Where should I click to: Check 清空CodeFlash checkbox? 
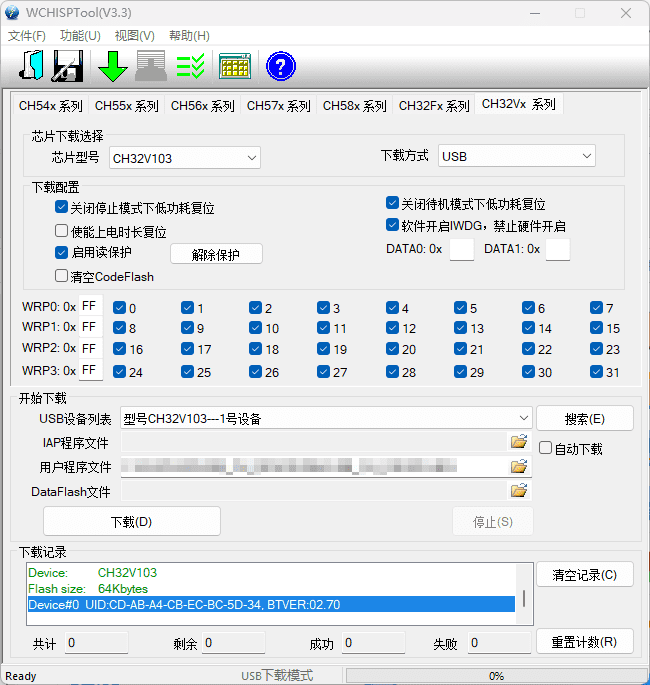pyautogui.click(x=61, y=276)
